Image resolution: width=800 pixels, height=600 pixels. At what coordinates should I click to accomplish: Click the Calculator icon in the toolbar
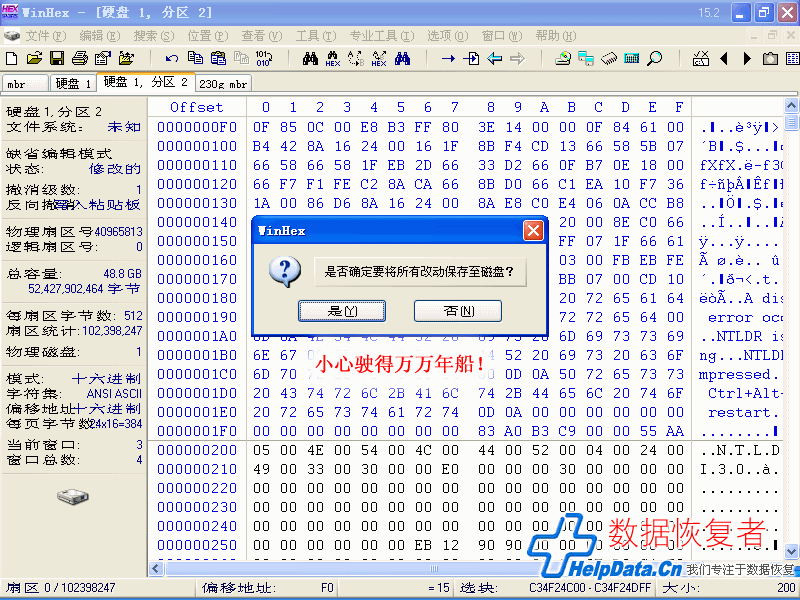632,58
